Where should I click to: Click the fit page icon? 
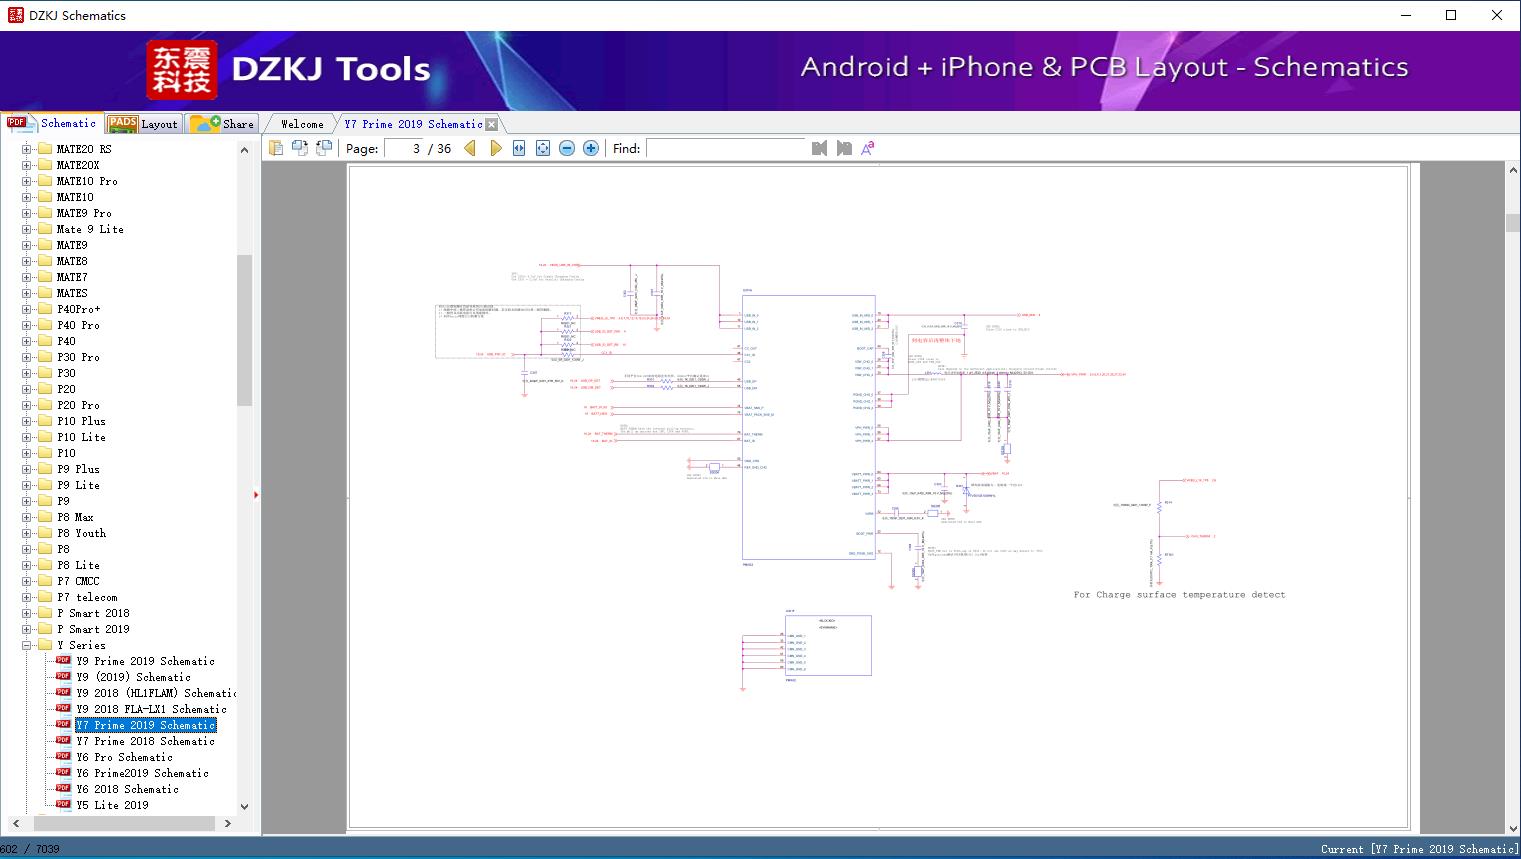(x=543, y=148)
